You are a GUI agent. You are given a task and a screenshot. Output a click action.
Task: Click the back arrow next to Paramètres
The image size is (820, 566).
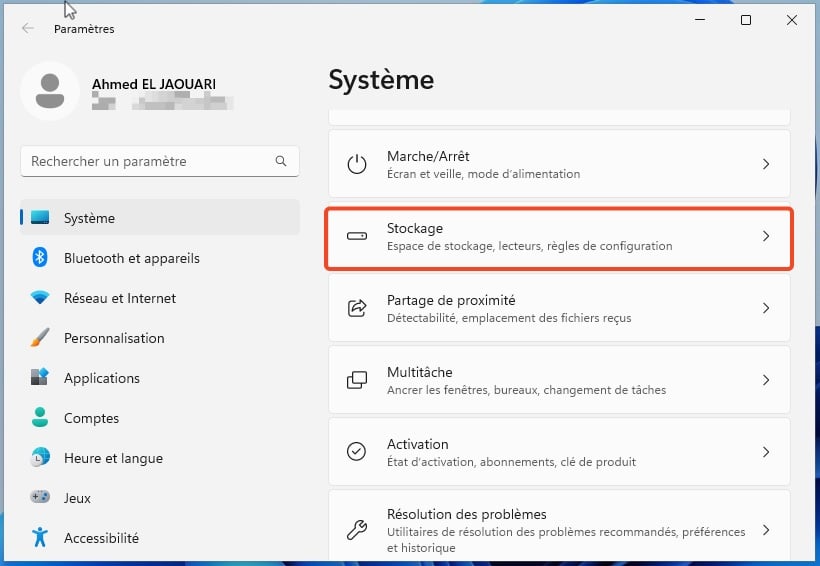click(x=28, y=28)
